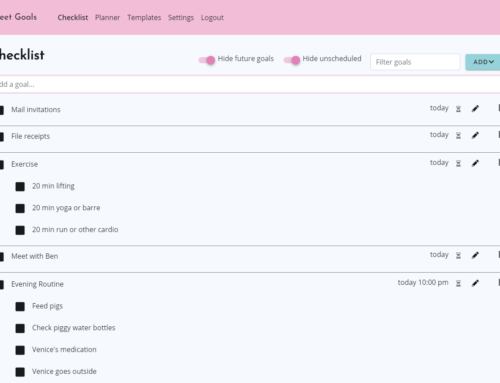Edit Exercise with the pencil icon
The height and width of the screenshot is (383, 500).
click(475, 163)
